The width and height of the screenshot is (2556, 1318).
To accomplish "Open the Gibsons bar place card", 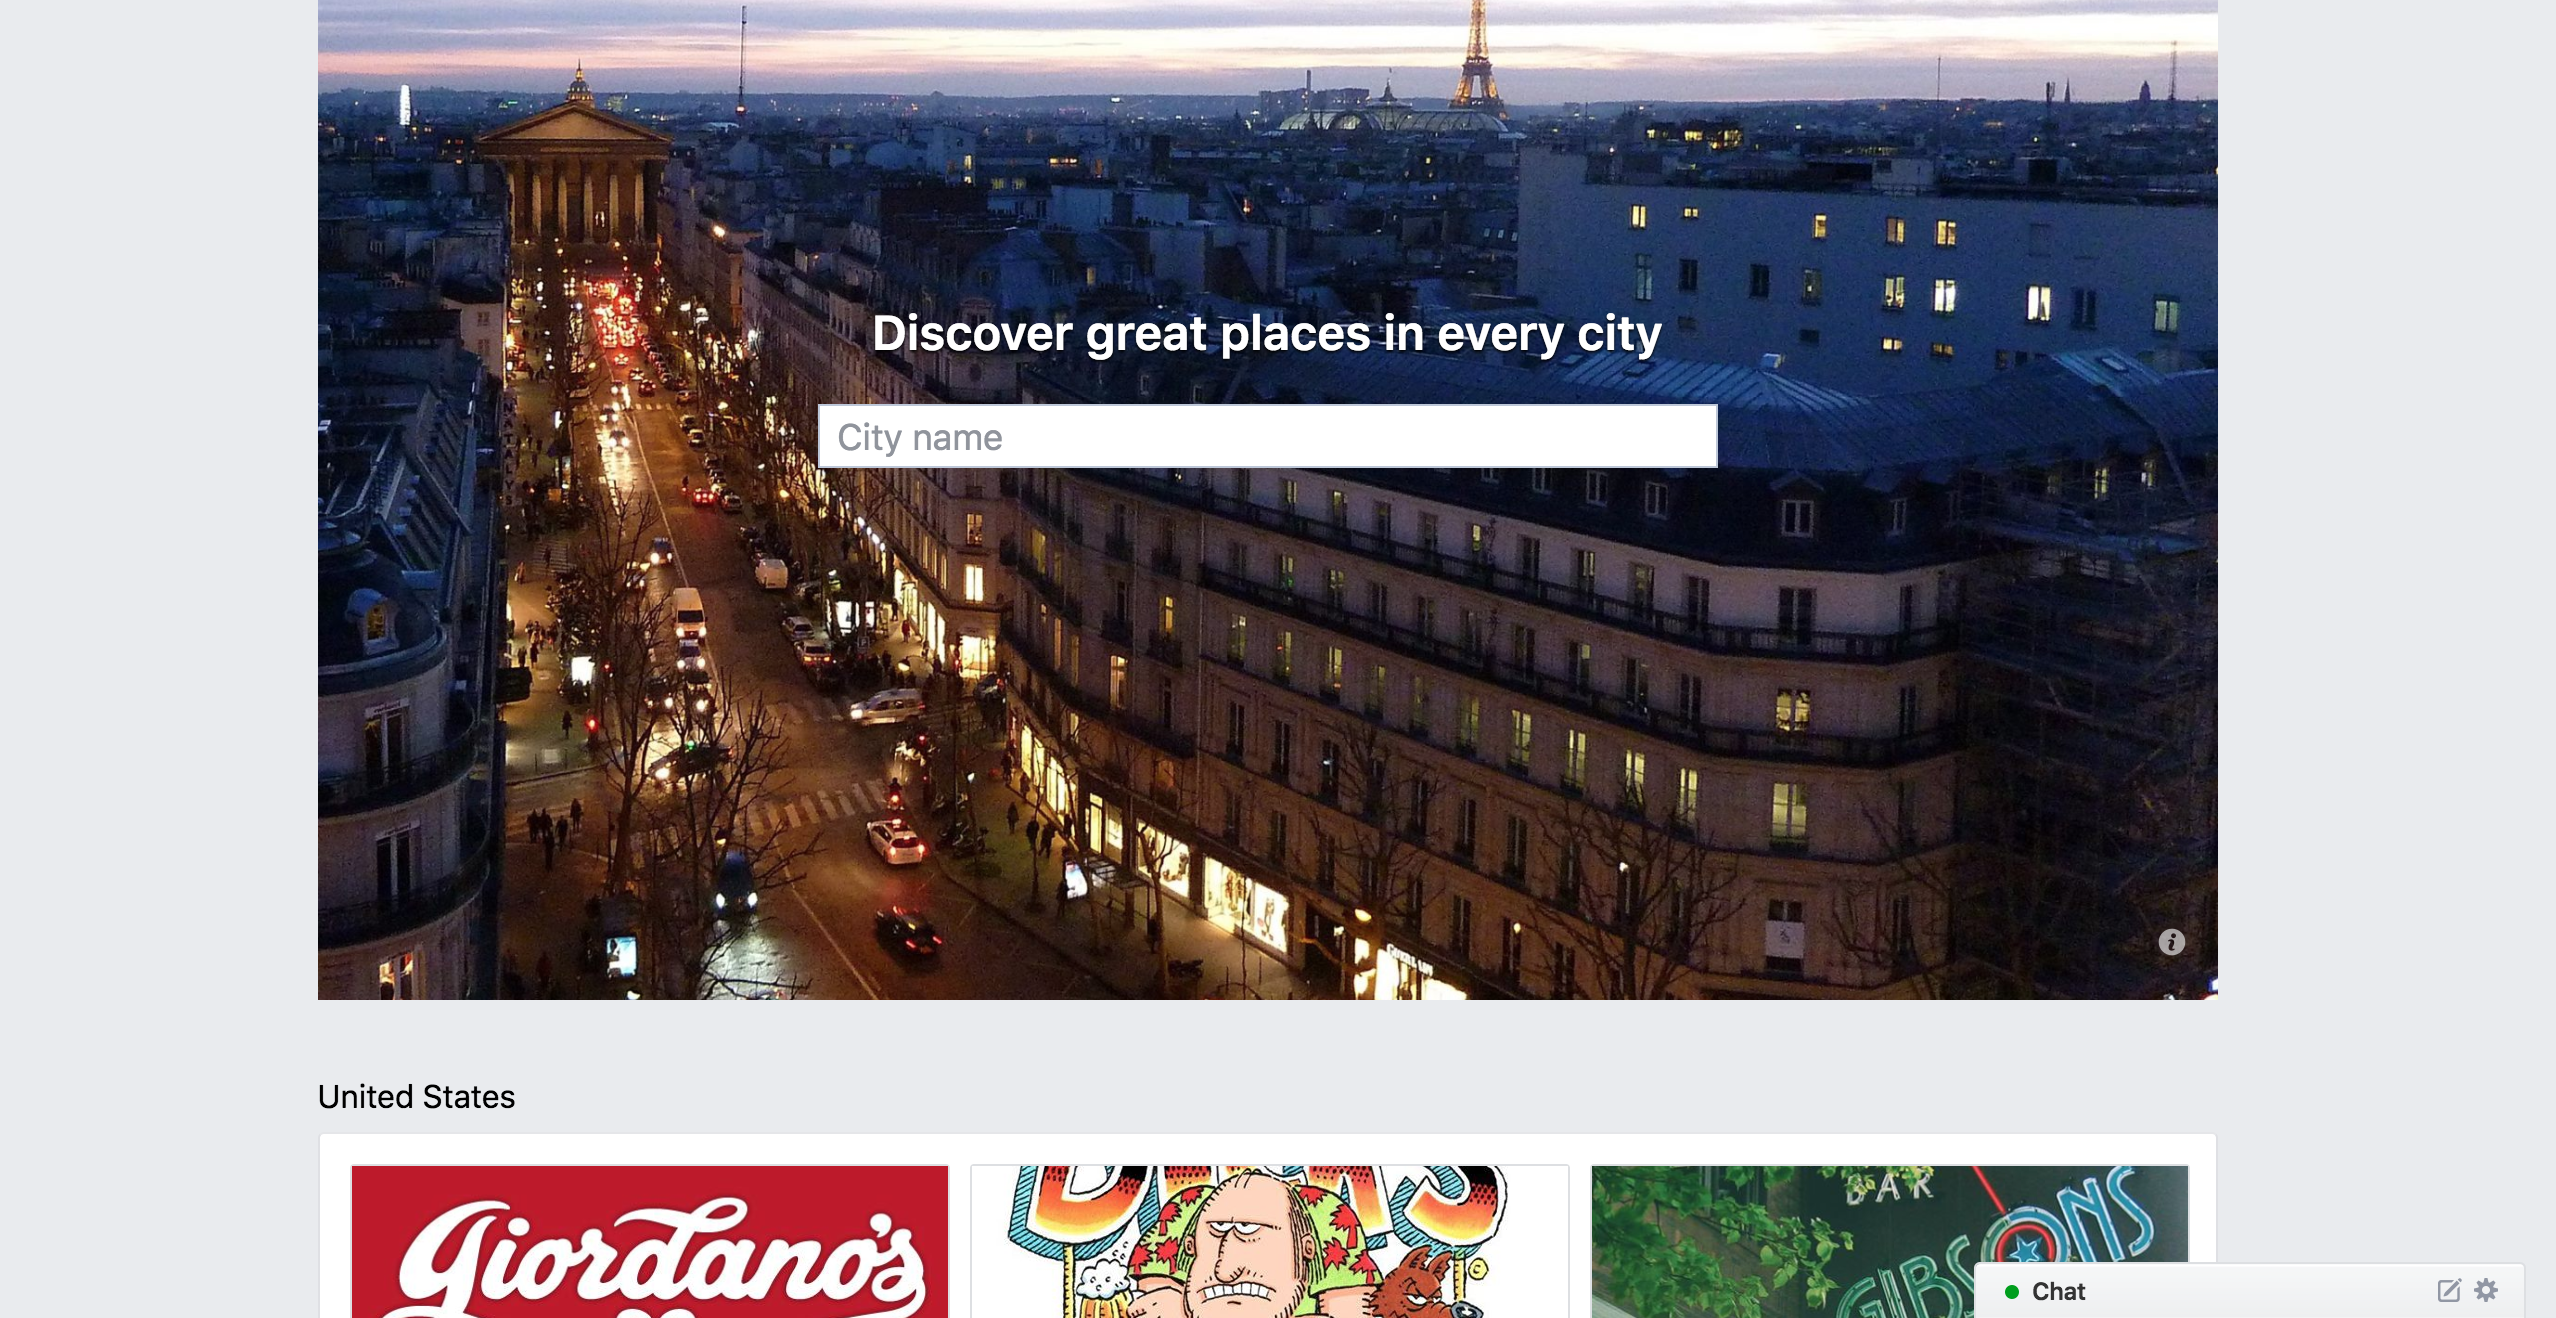I will (x=1889, y=1241).
